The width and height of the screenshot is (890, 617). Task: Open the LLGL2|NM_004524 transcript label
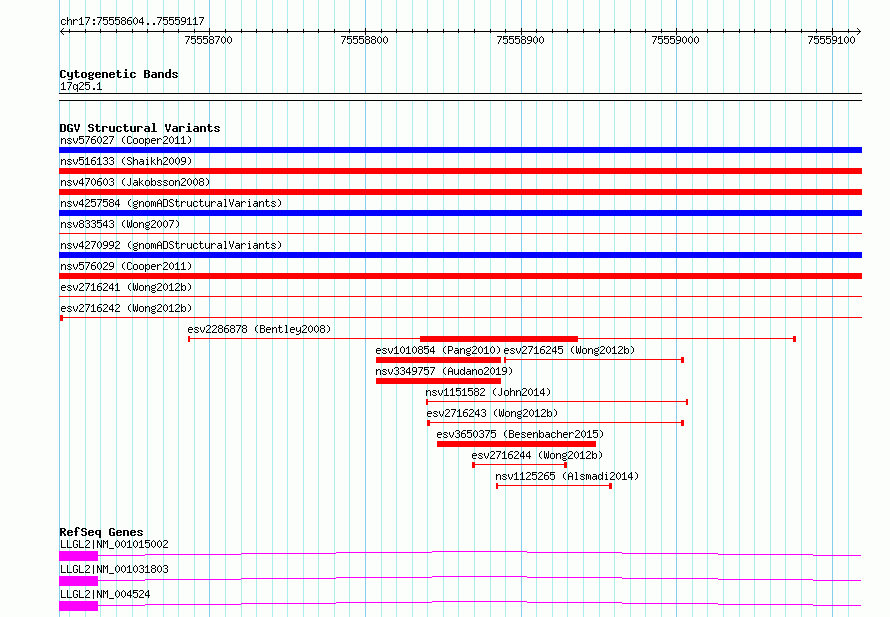tap(105, 594)
